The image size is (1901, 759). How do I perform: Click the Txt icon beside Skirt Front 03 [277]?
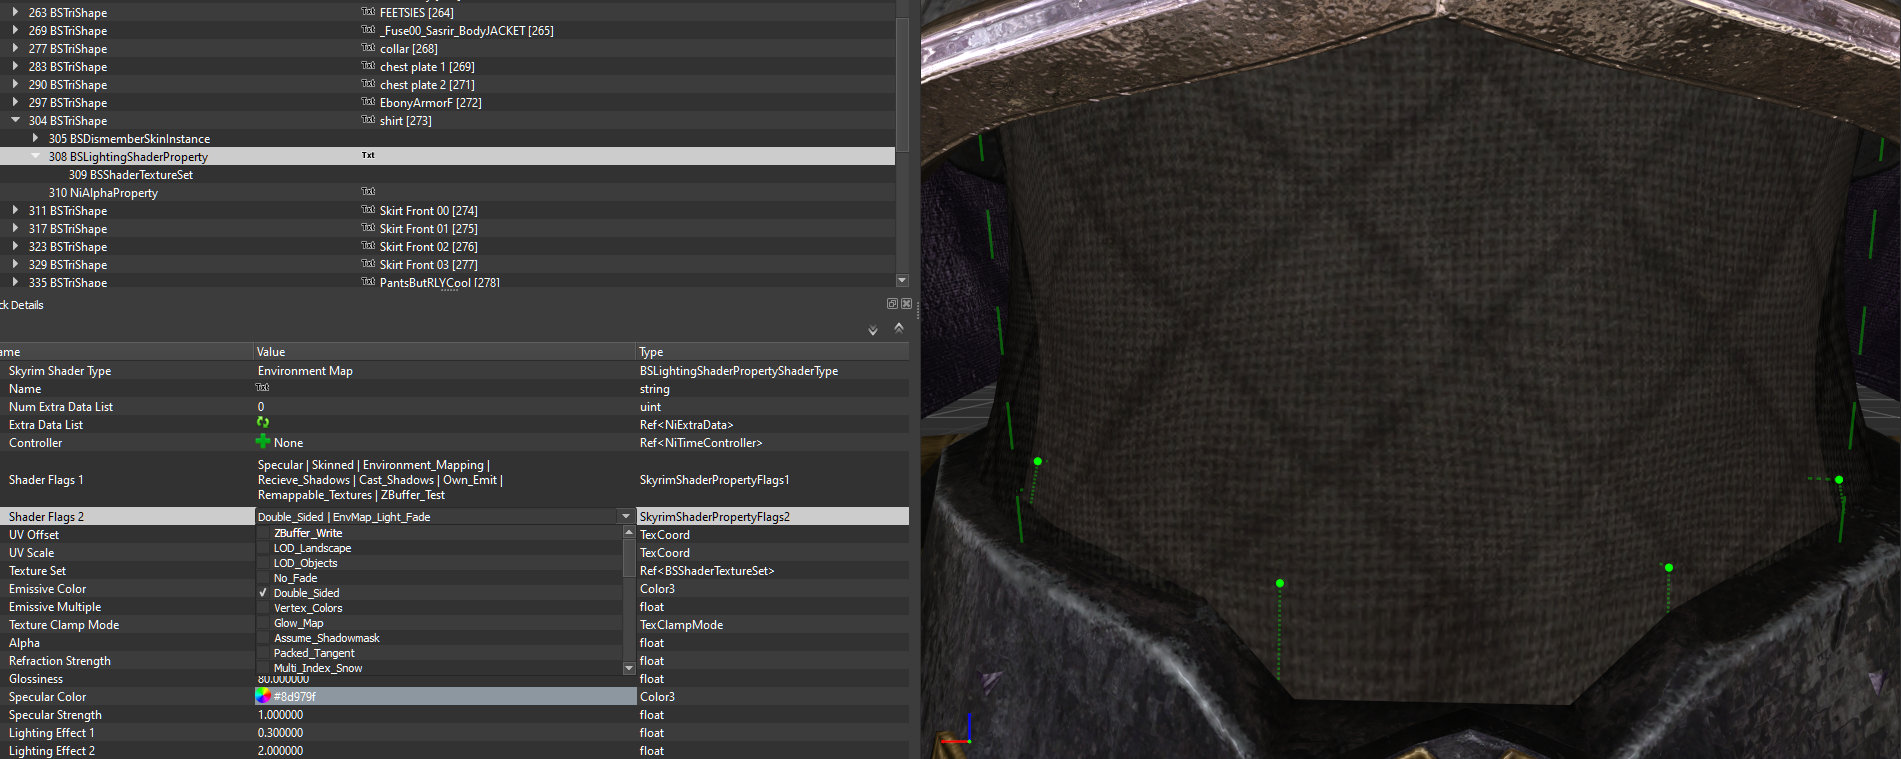[368, 264]
